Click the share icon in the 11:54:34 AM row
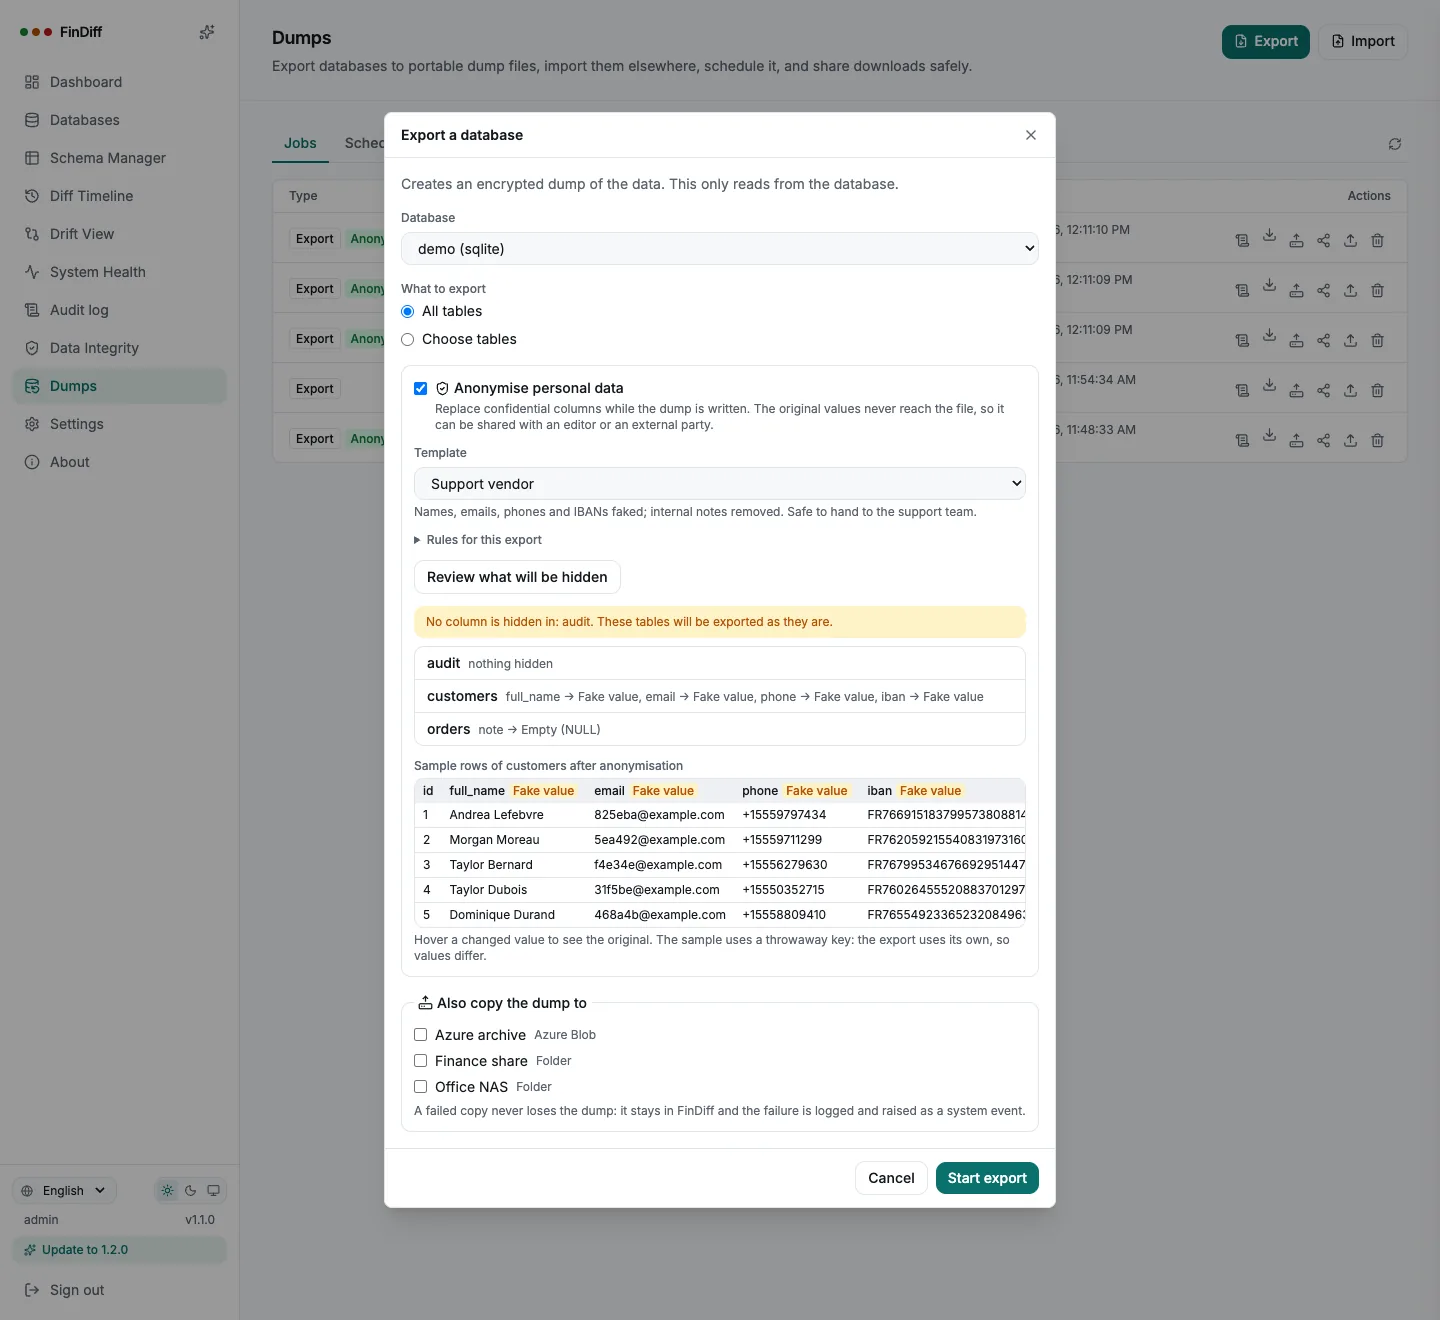Screen dimensions: 1440x1320 [1323, 390]
